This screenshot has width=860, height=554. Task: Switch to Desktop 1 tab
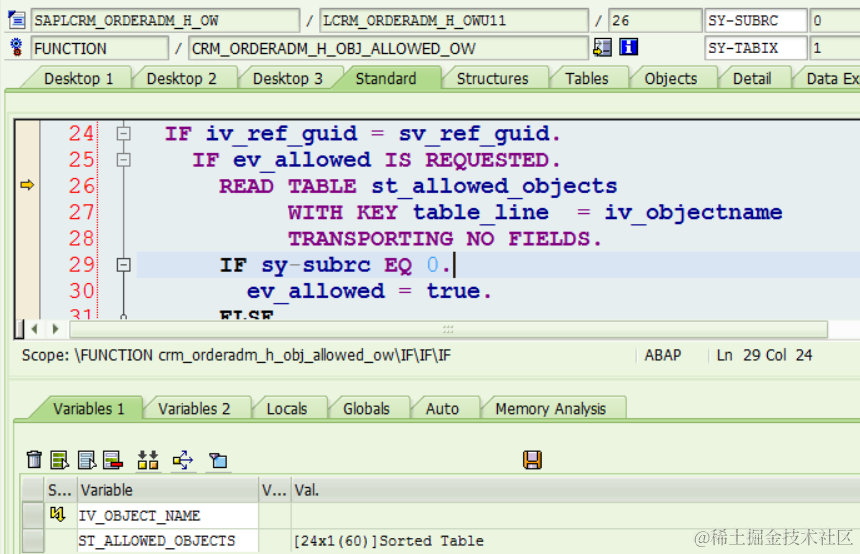(78, 78)
